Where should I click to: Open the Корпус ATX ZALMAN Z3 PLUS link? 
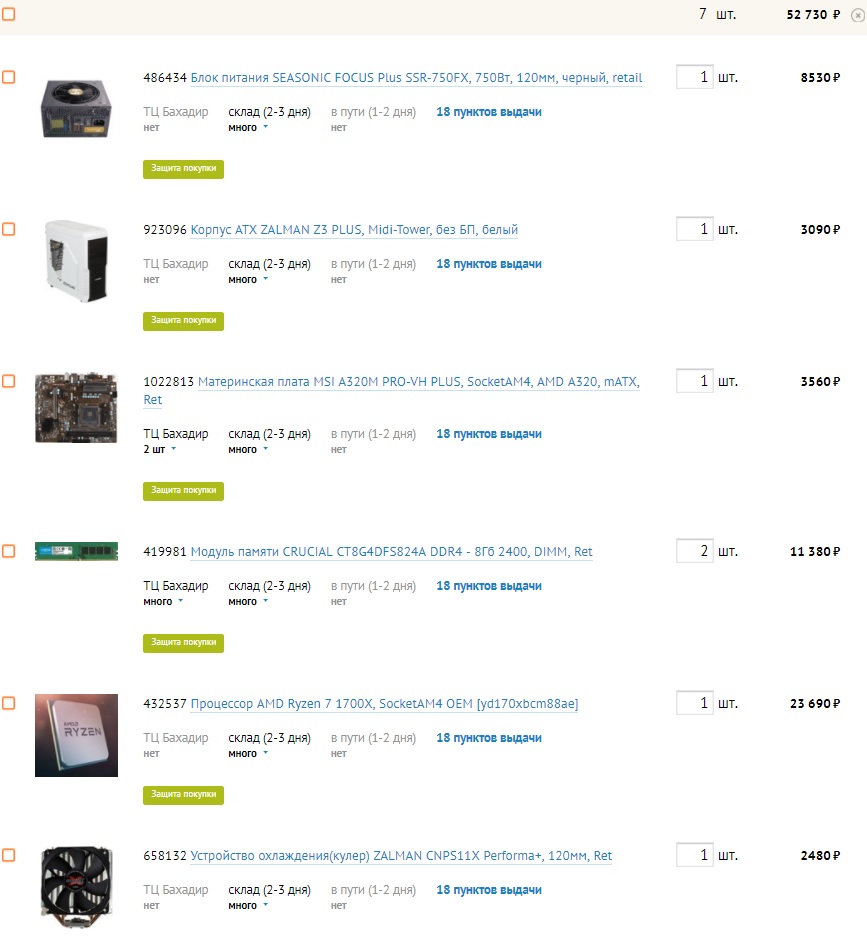click(x=354, y=230)
